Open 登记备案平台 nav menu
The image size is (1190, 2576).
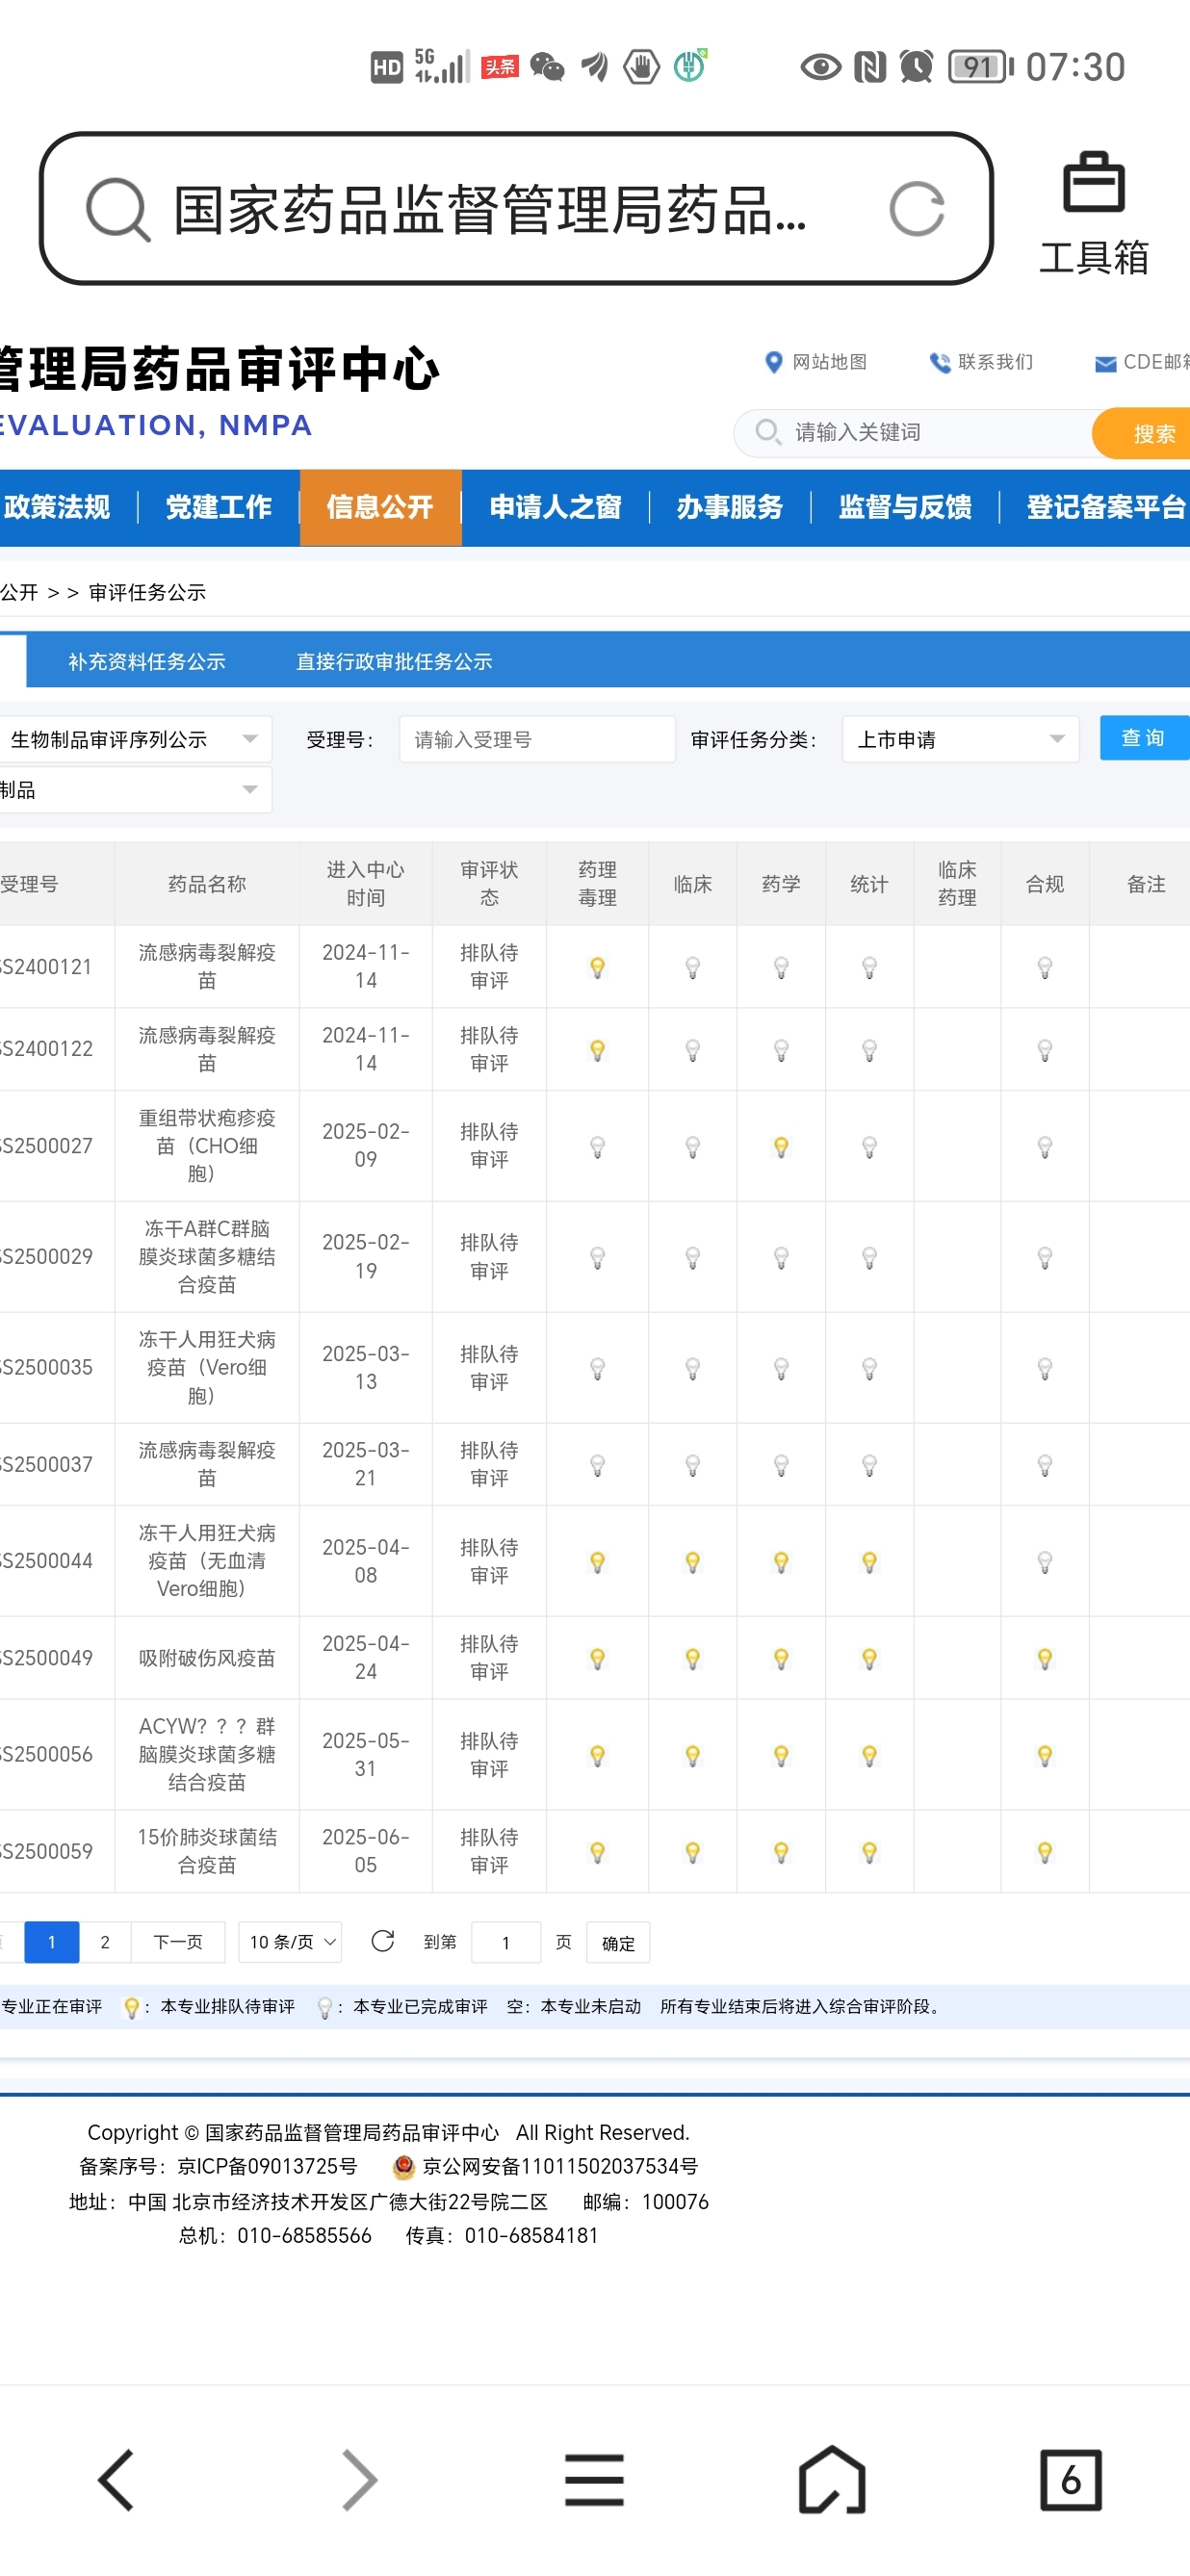point(1105,507)
